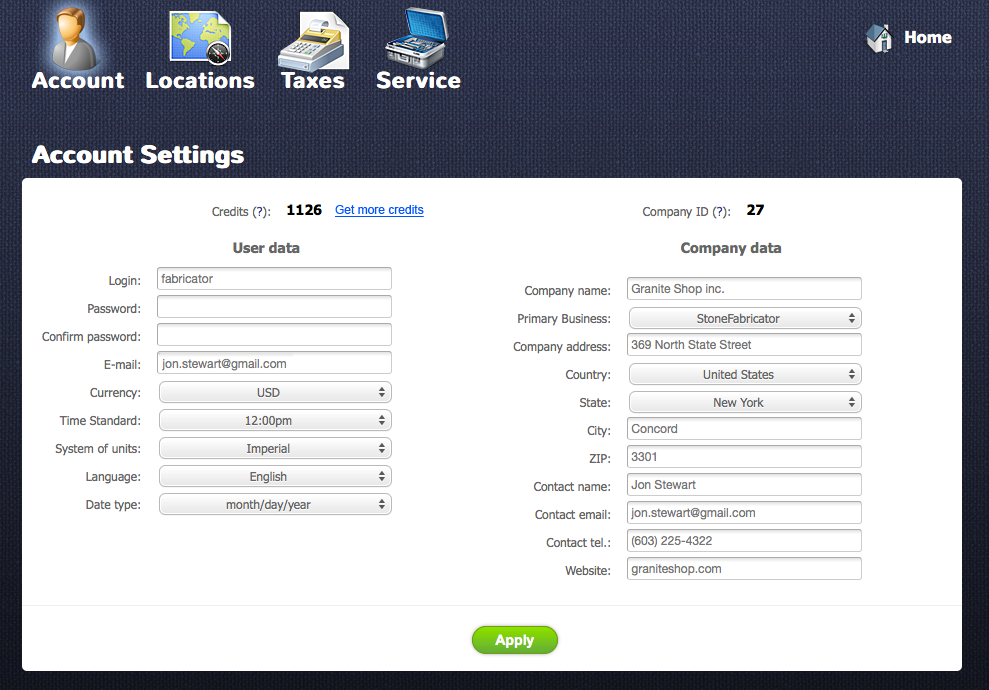Open the Currency dropdown showing USD
989x690 pixels.
click(x=274, y=392)
